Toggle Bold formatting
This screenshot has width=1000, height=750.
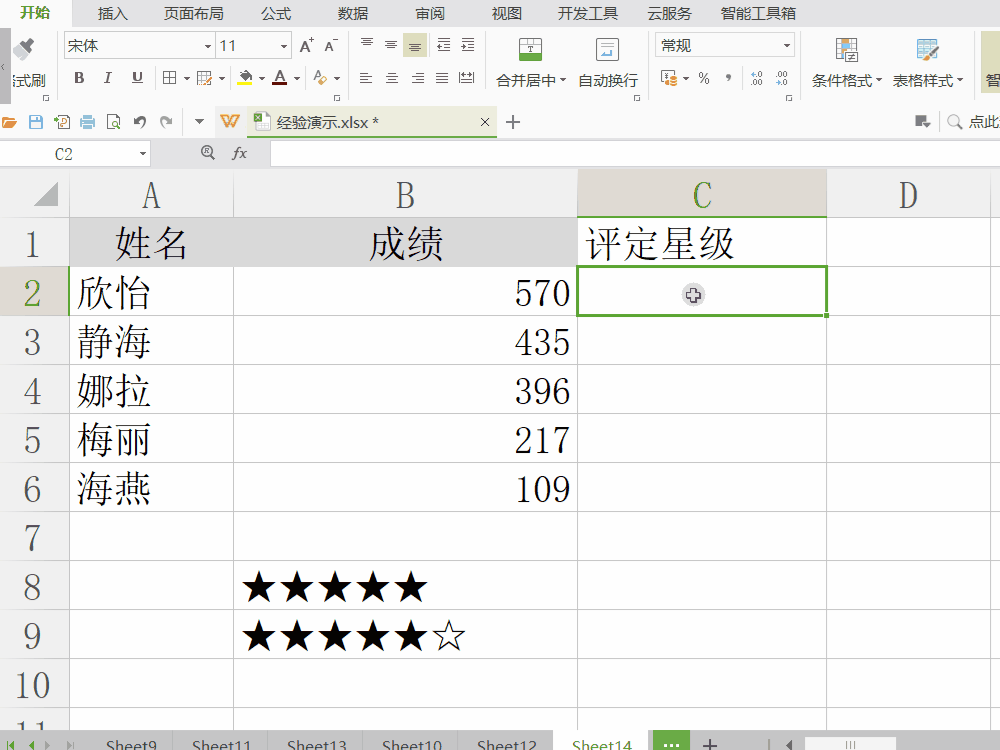pos(80,78)
